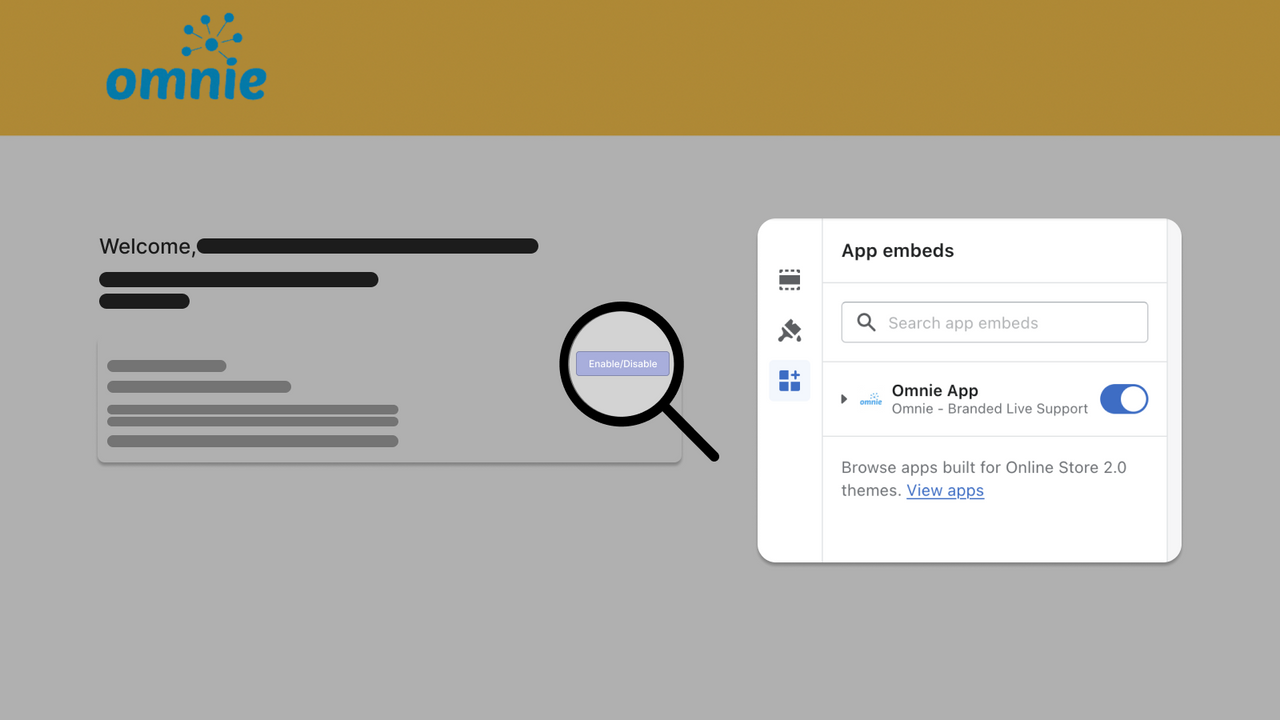Click the Enable/Disable button
Viewport: 1280px width, 720px height.
point(622,364)
